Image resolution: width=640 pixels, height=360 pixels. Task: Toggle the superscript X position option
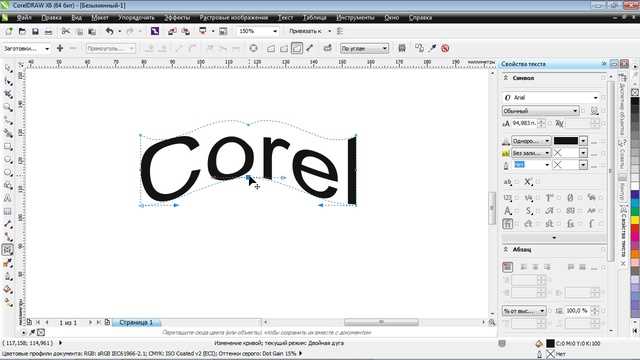coord(528,182)
